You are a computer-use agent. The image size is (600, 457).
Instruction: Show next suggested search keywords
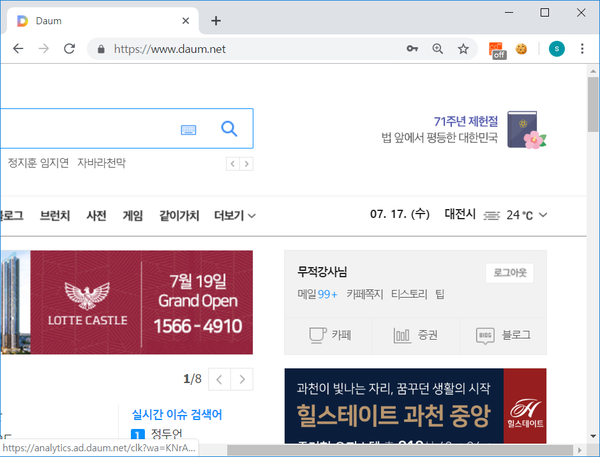(x=246, y=164)
